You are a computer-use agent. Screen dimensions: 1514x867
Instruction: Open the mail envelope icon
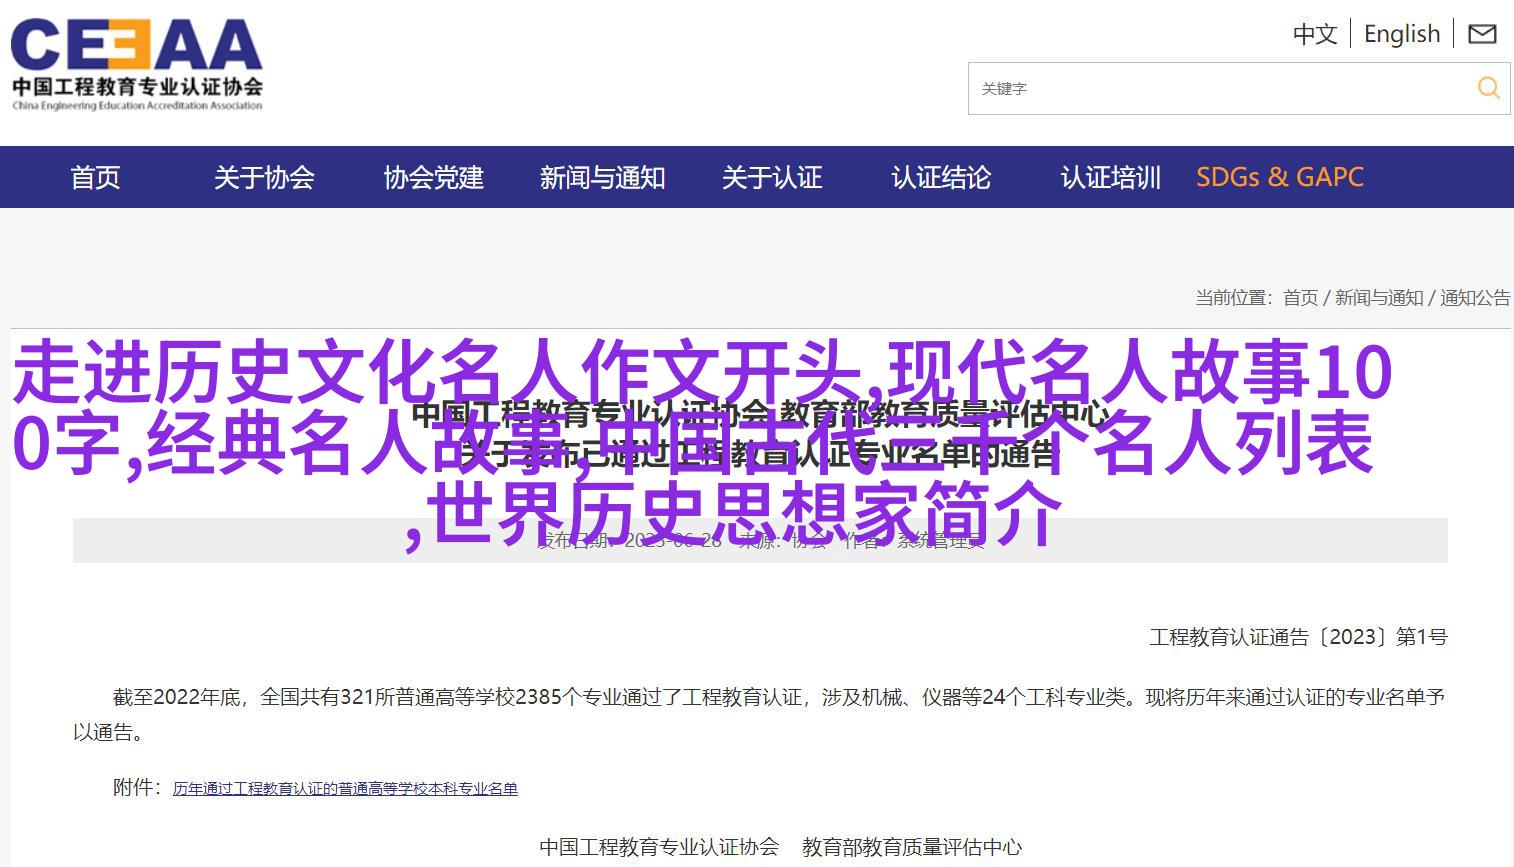pyautogui.click(x=1482, y=34)
